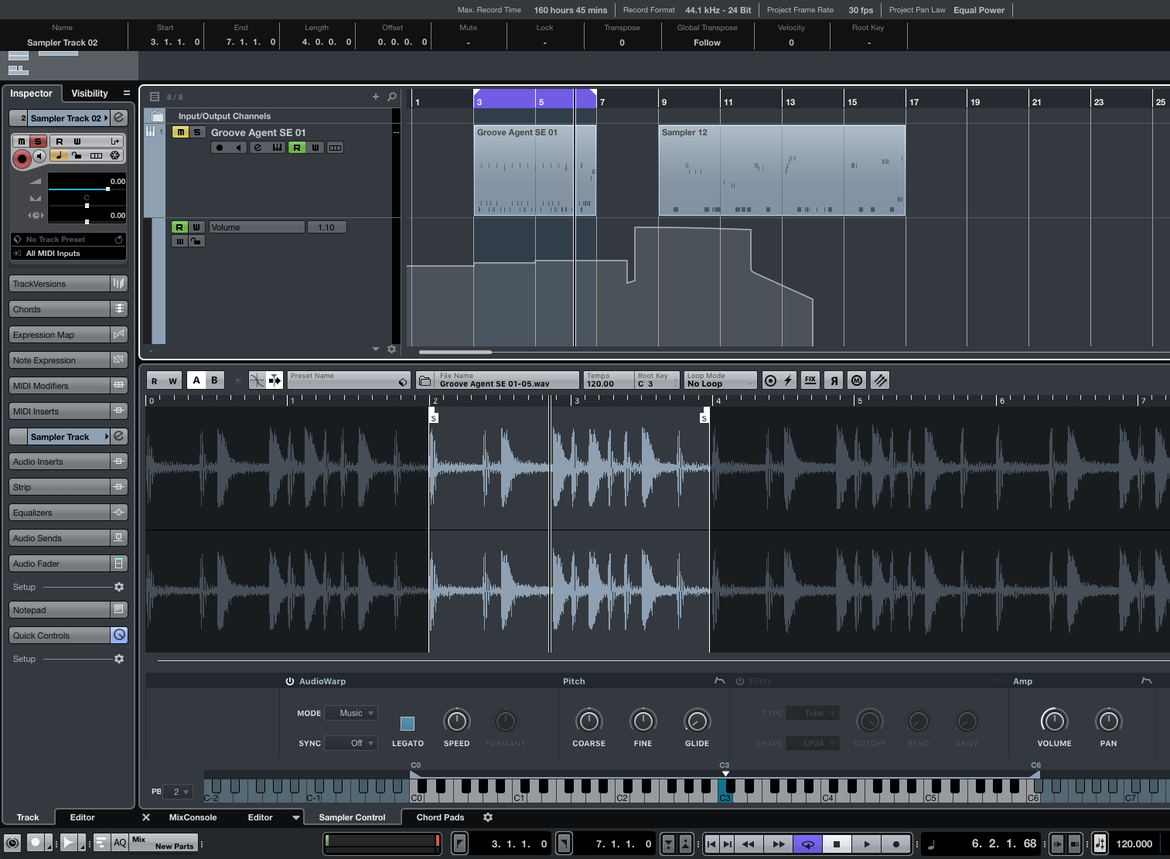Toggle the Snap to Zero Crossing icon in the sampler
This screenshot has width=1170, height=859.
point(257,381)
